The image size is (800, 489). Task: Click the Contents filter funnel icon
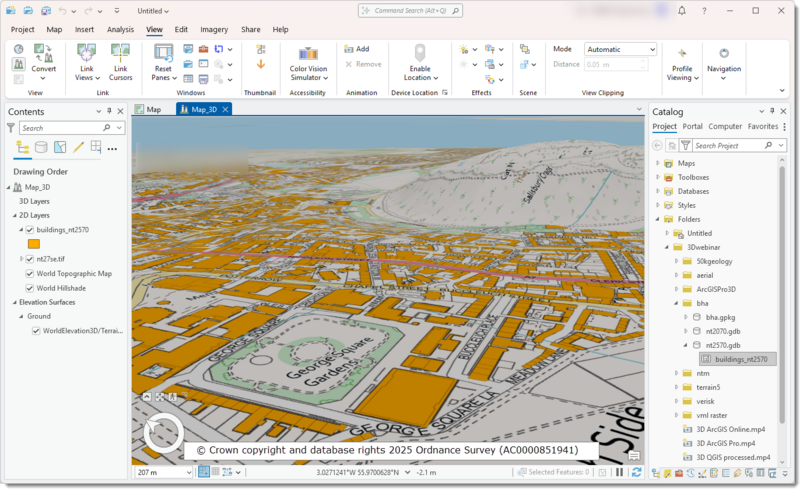(x=11, y=128)
